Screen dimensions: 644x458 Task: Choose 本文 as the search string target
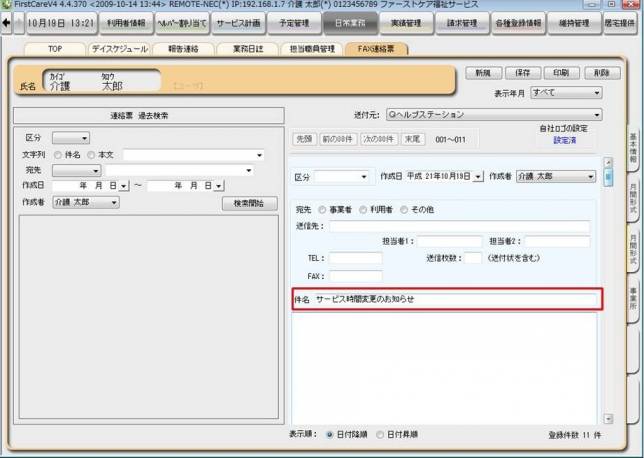(91, 155)
